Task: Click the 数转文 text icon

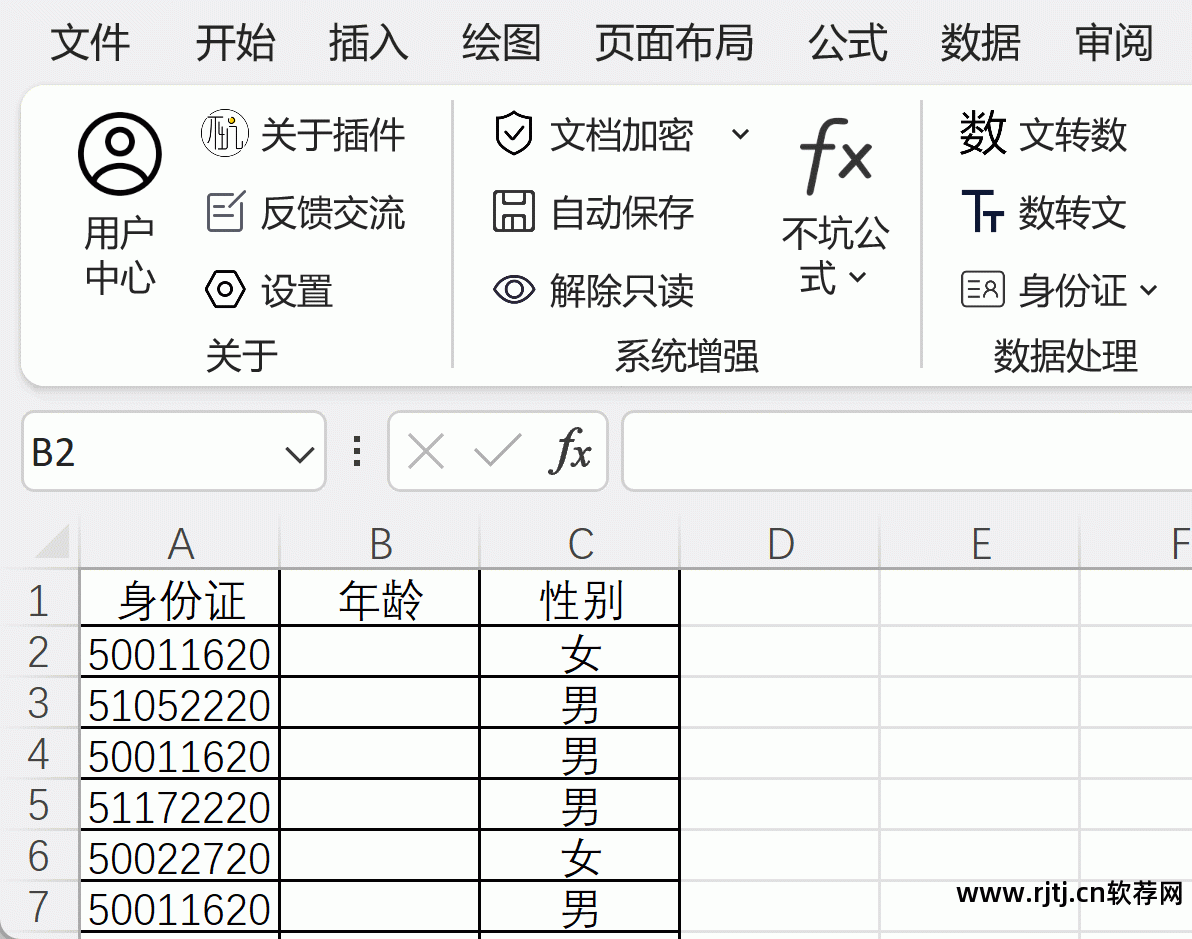Action: click(982, 211)
